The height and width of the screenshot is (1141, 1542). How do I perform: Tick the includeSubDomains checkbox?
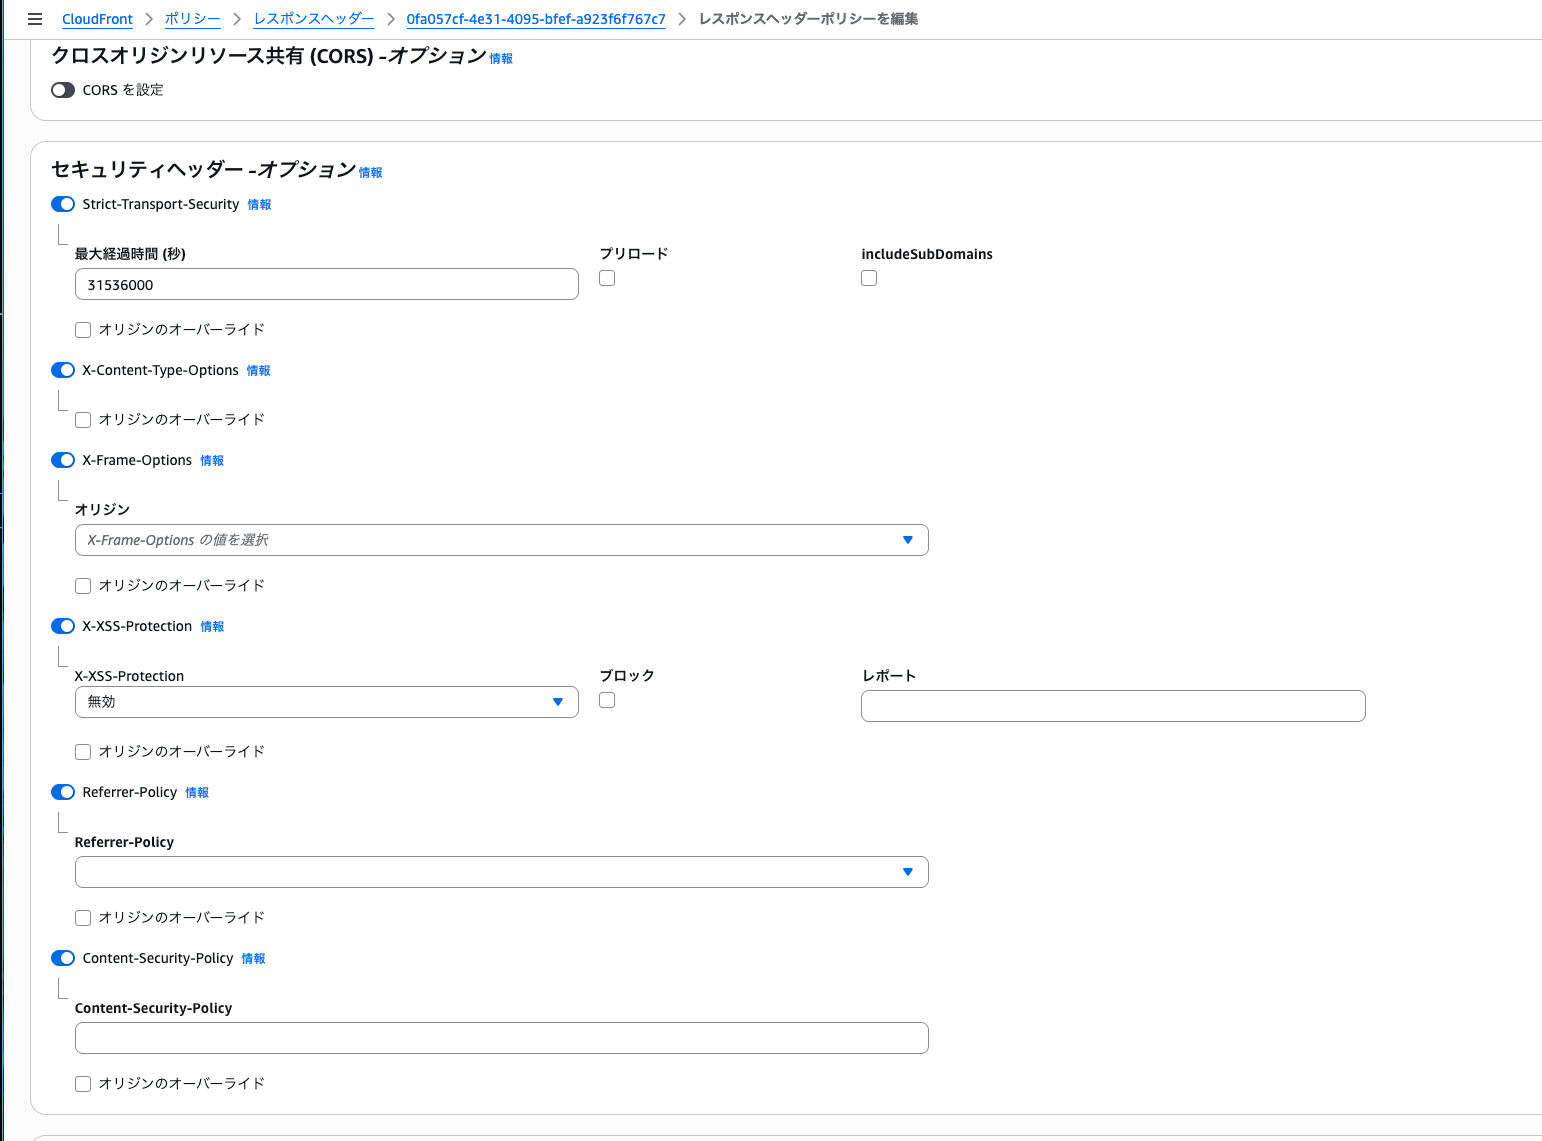tap(869, 278)
